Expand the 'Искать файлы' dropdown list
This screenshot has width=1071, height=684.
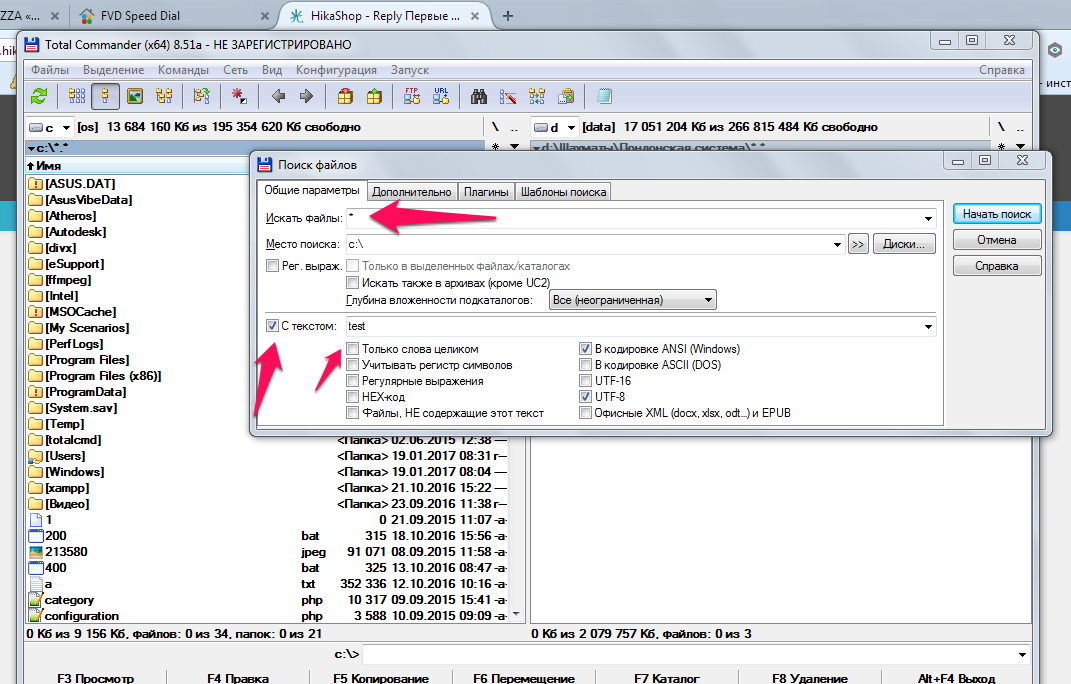pyautogui.click(x=929, y=218)
